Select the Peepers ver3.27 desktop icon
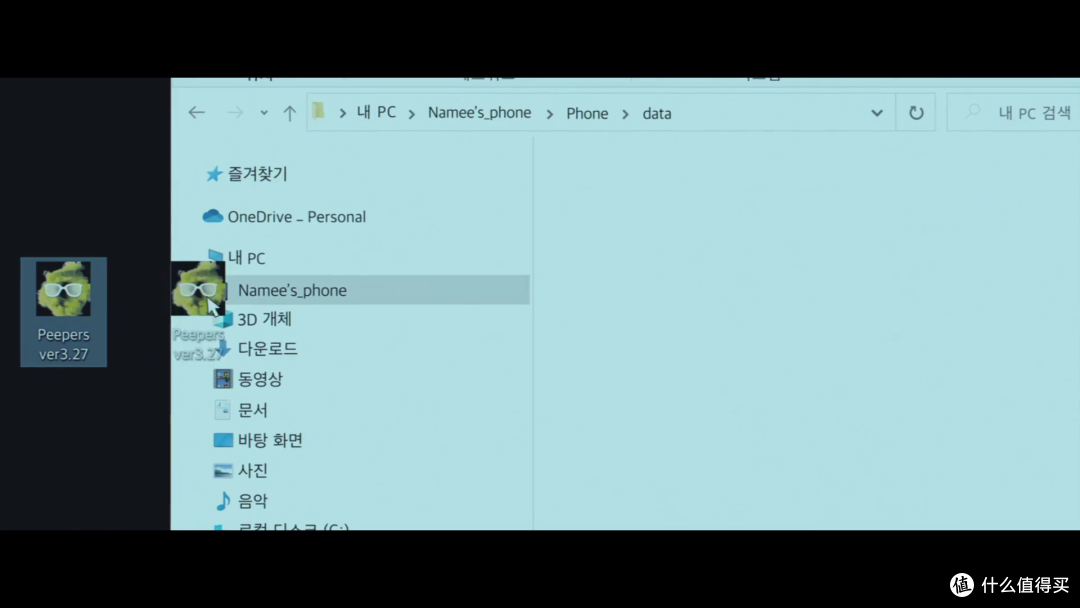The width and height of the screenshot is (1080, 608). pos(63,312)
